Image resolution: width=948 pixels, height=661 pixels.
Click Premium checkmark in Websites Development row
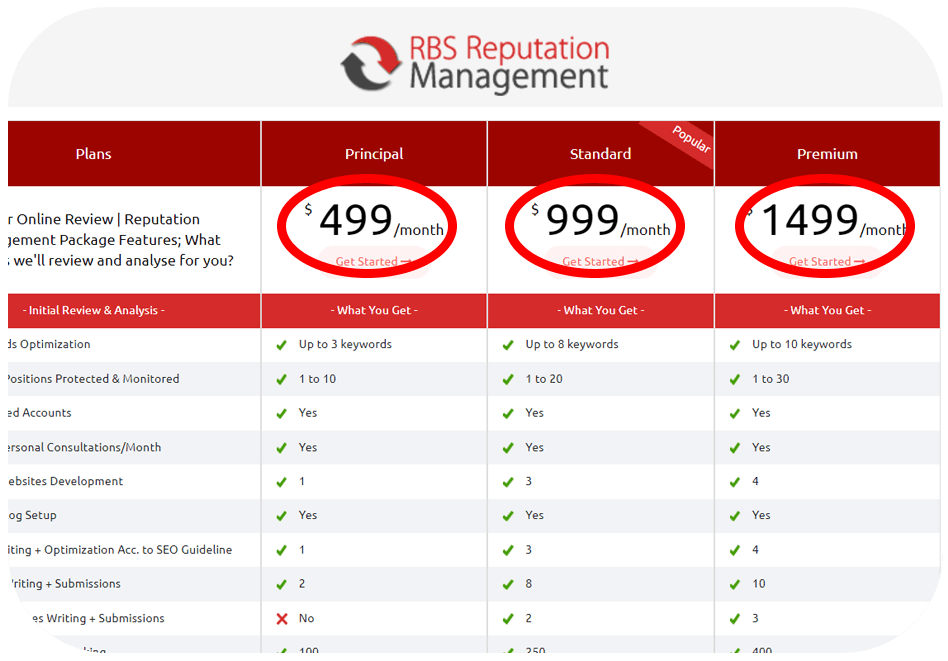coord(735,482)
